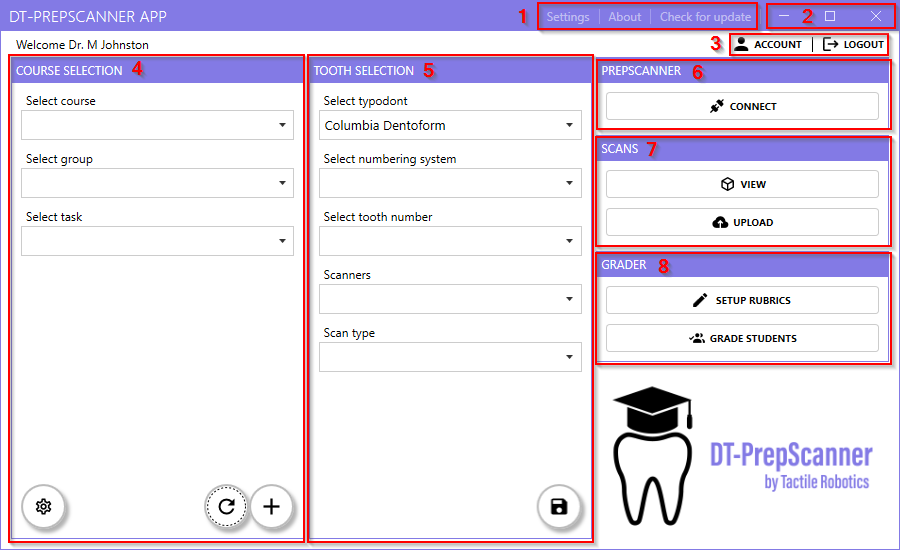Open the Account page
The image size is (900, 550).
click(769, 44)
